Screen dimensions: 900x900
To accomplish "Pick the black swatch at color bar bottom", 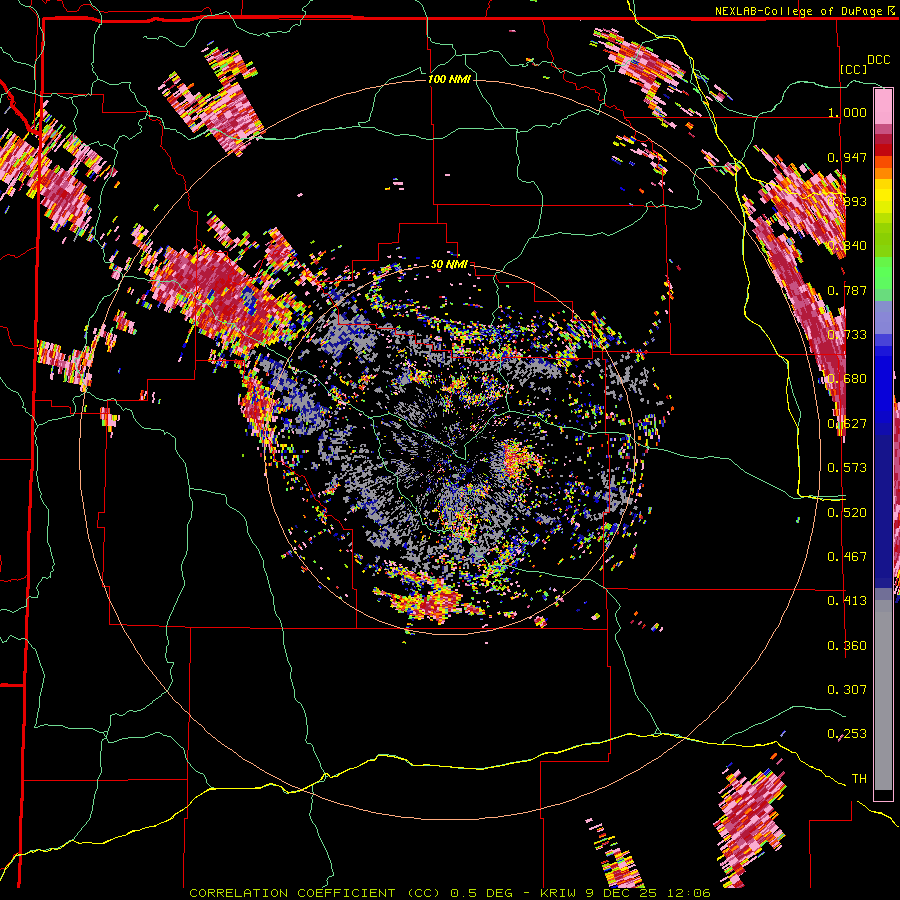I will 883,795.
